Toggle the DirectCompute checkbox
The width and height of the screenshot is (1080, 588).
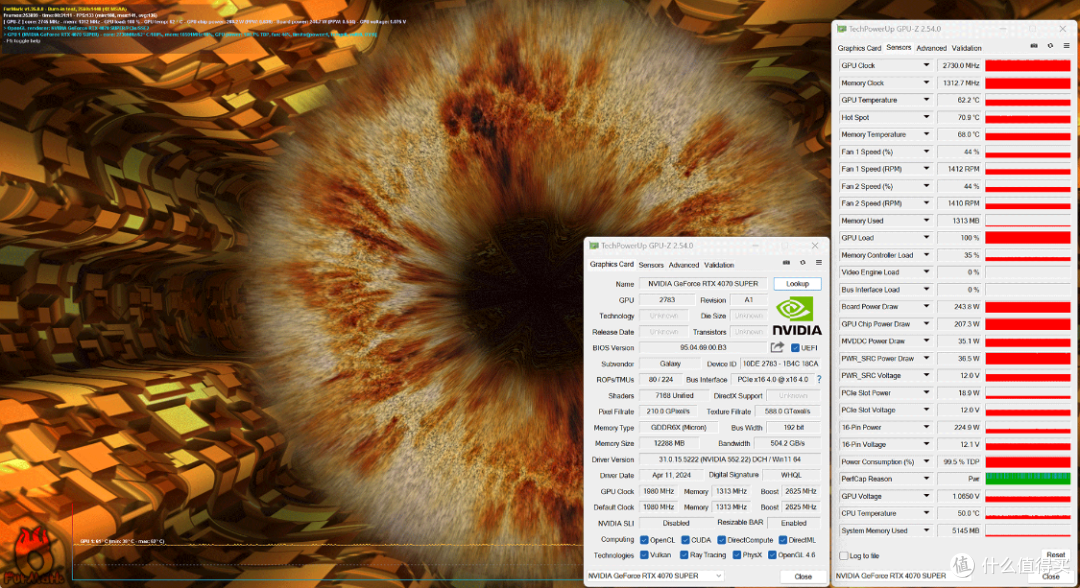pyautogui.click(x=721, y=540)
